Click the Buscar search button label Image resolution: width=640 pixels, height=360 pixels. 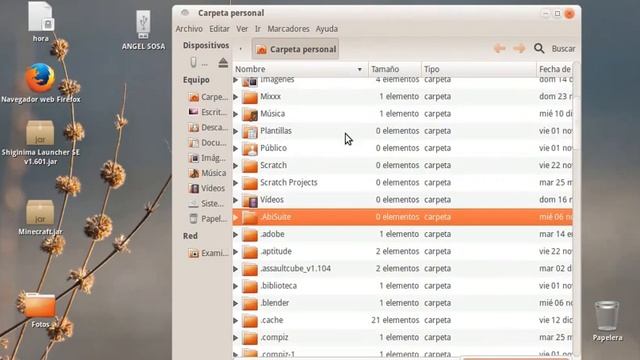pyautogui.click(x=563, y=49)
